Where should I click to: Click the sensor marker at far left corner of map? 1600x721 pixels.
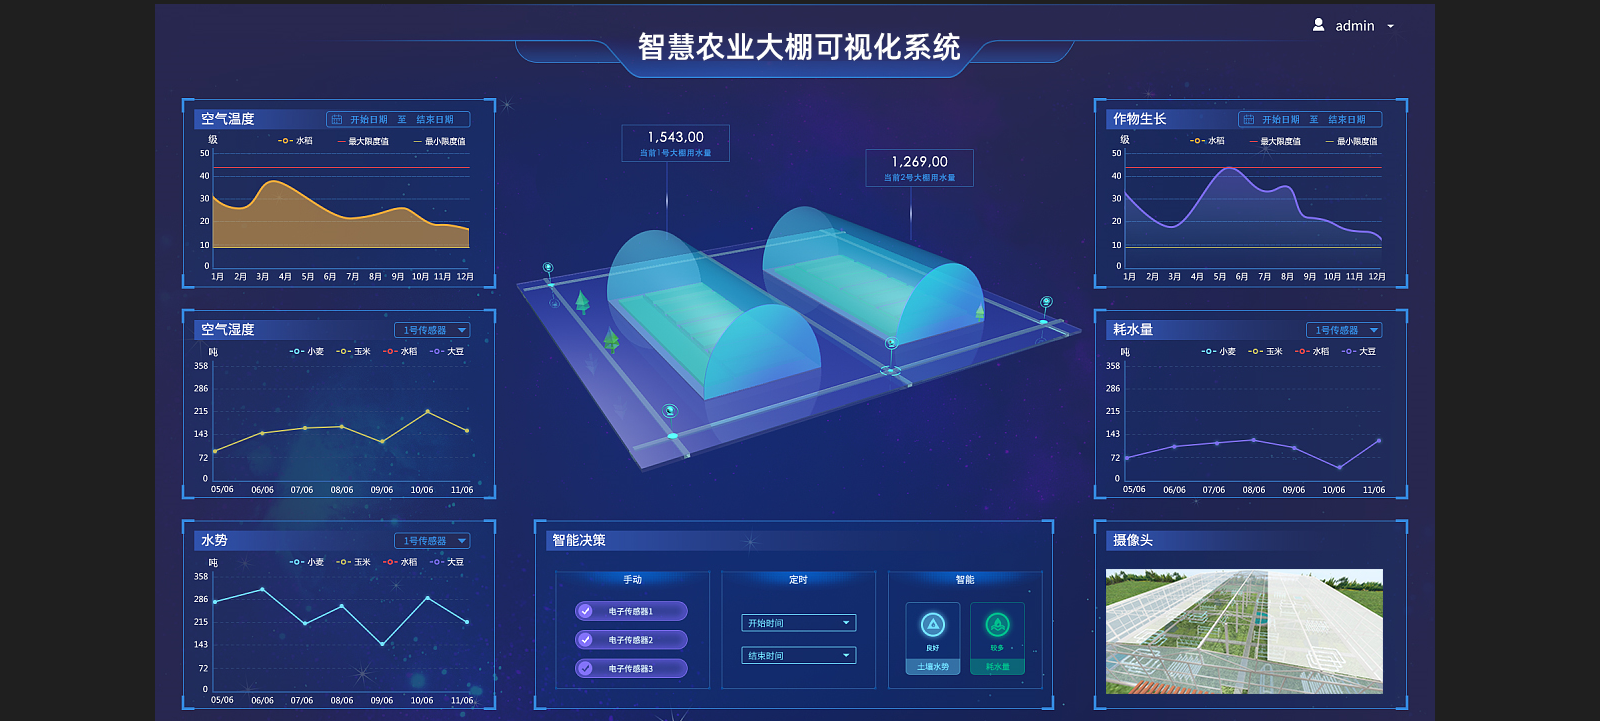click(x=548, y=268)
